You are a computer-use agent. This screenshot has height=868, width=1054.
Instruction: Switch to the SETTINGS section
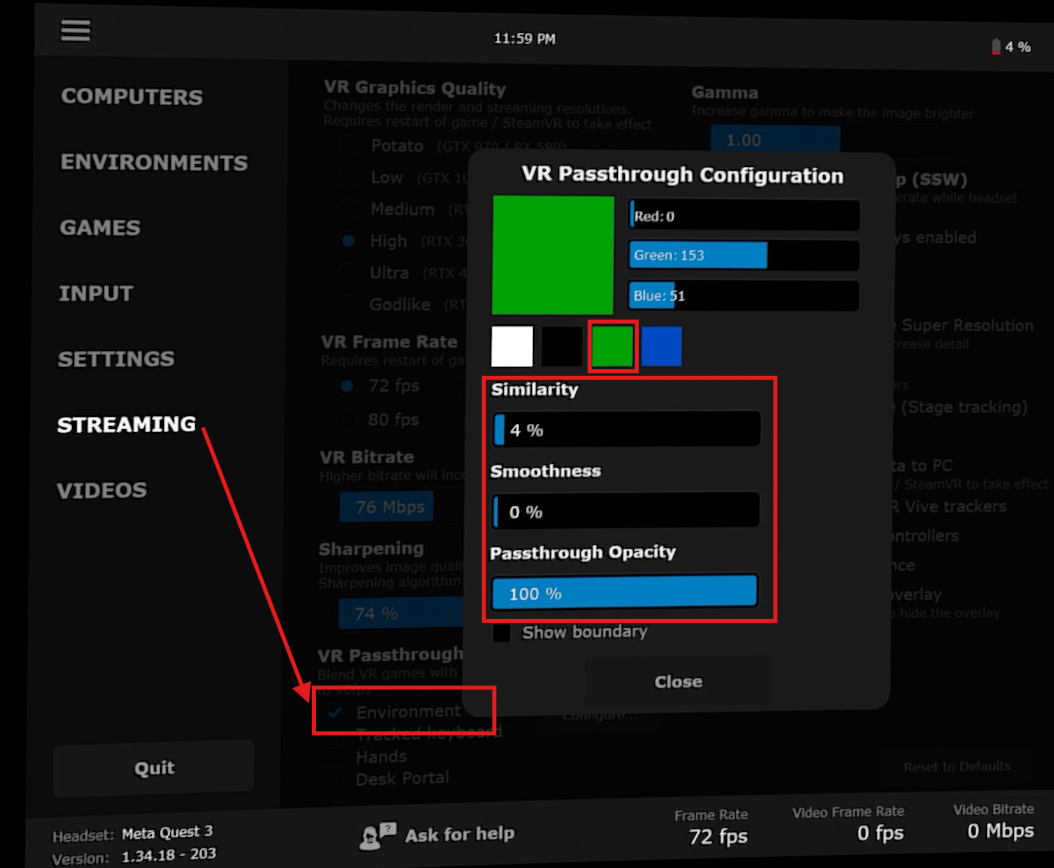tap(116, 359)
